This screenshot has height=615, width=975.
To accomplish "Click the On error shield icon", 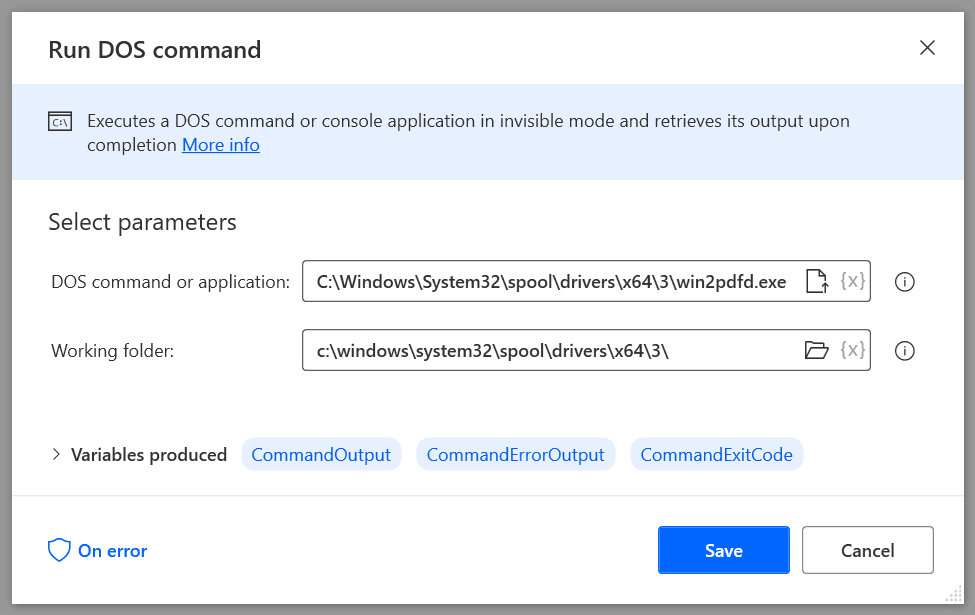I will click(59, 550).
